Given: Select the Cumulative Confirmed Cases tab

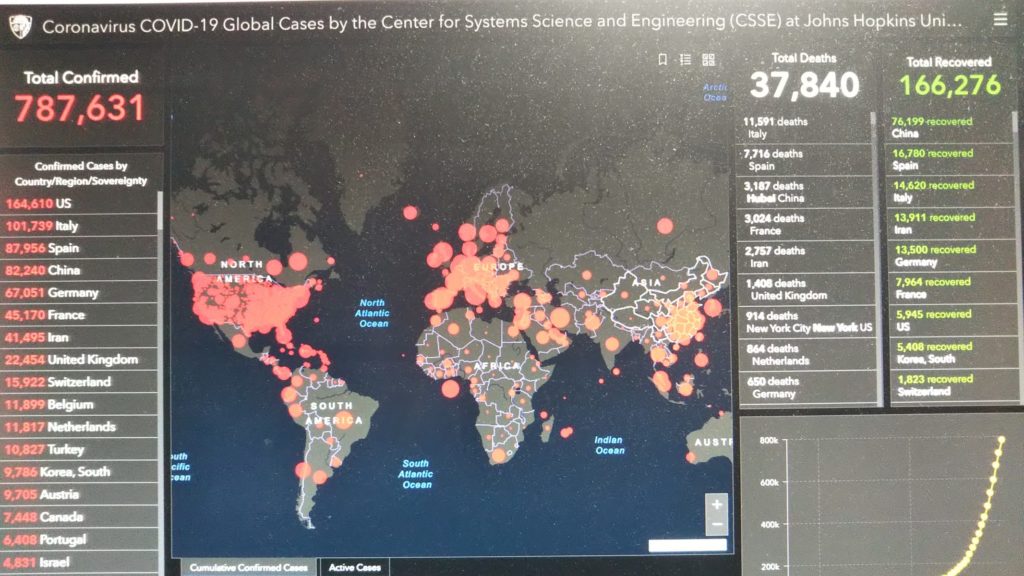Looking at the screenshot, I should coord(249,567).
